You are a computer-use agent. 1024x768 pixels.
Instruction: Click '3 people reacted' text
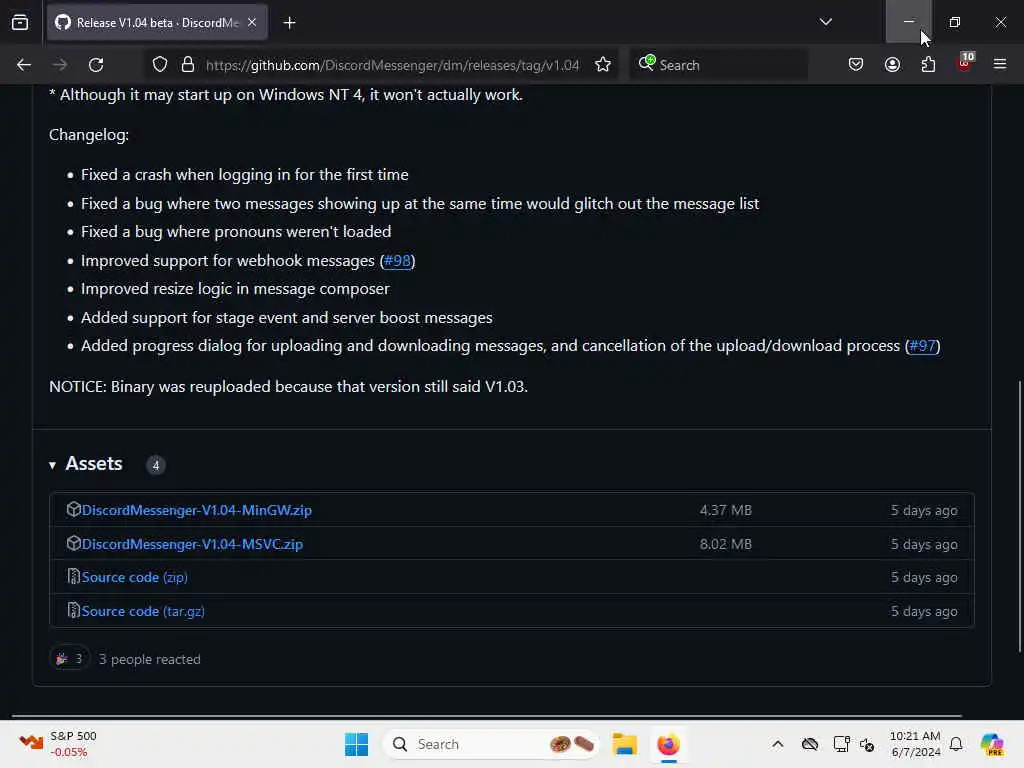pos(150,659)
